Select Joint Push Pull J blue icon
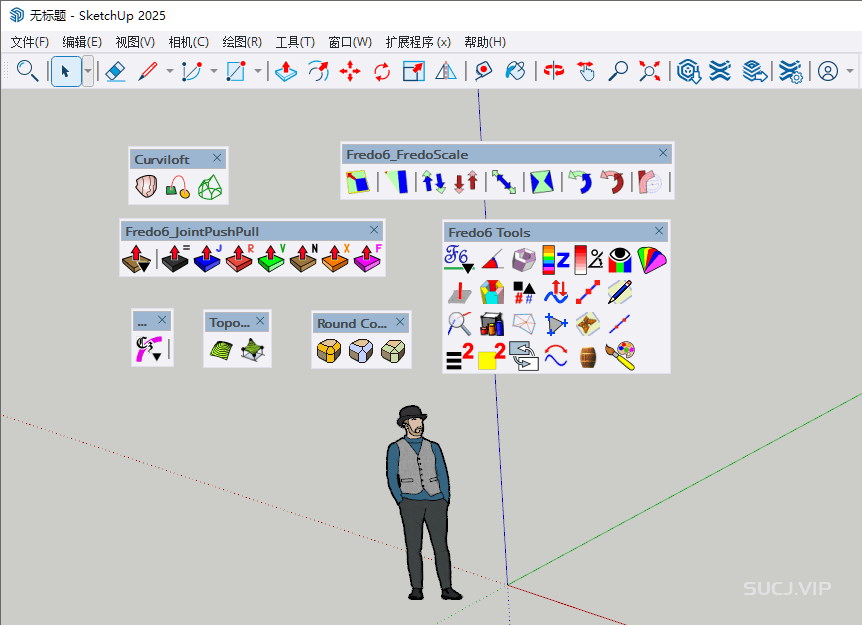Viewport: 862px width, 625px height. pyautogui.click(x=207, y=258)
